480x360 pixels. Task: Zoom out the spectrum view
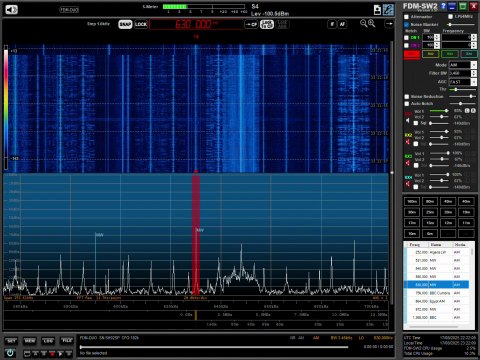coord(363,23)
